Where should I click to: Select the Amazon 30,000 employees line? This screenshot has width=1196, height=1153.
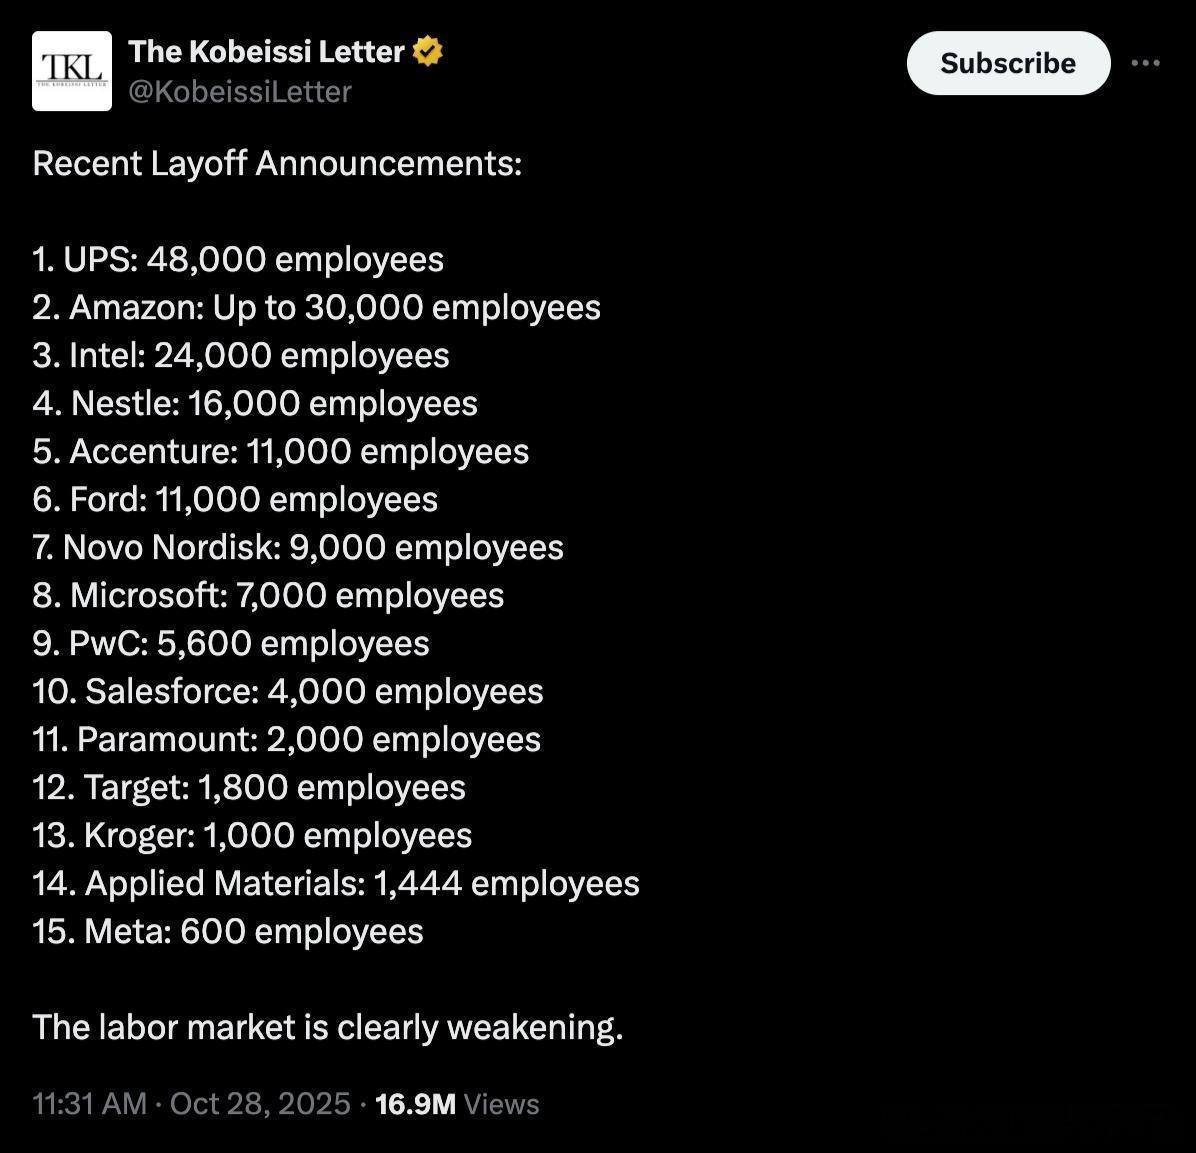coord(316,308)
